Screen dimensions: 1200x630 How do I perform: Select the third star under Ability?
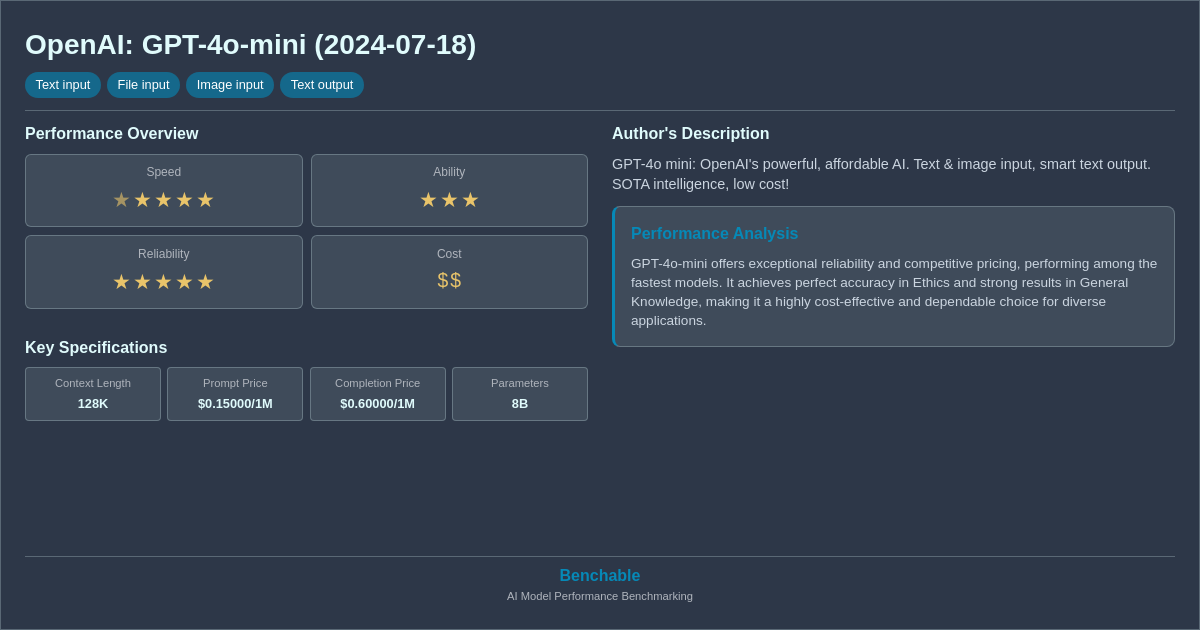[x=470, y=199]
